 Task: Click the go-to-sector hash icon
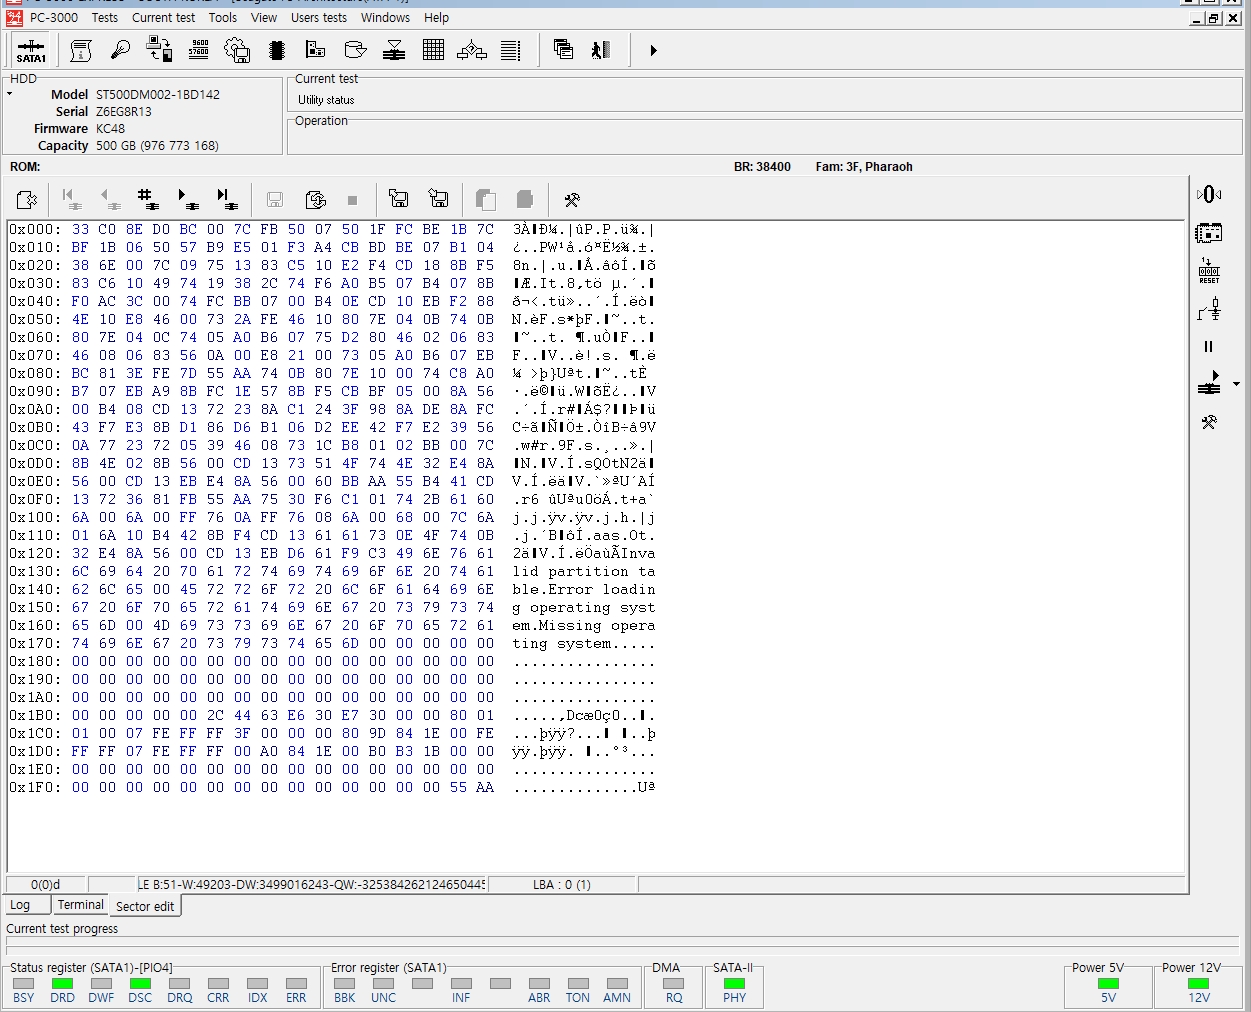(148, 199)
